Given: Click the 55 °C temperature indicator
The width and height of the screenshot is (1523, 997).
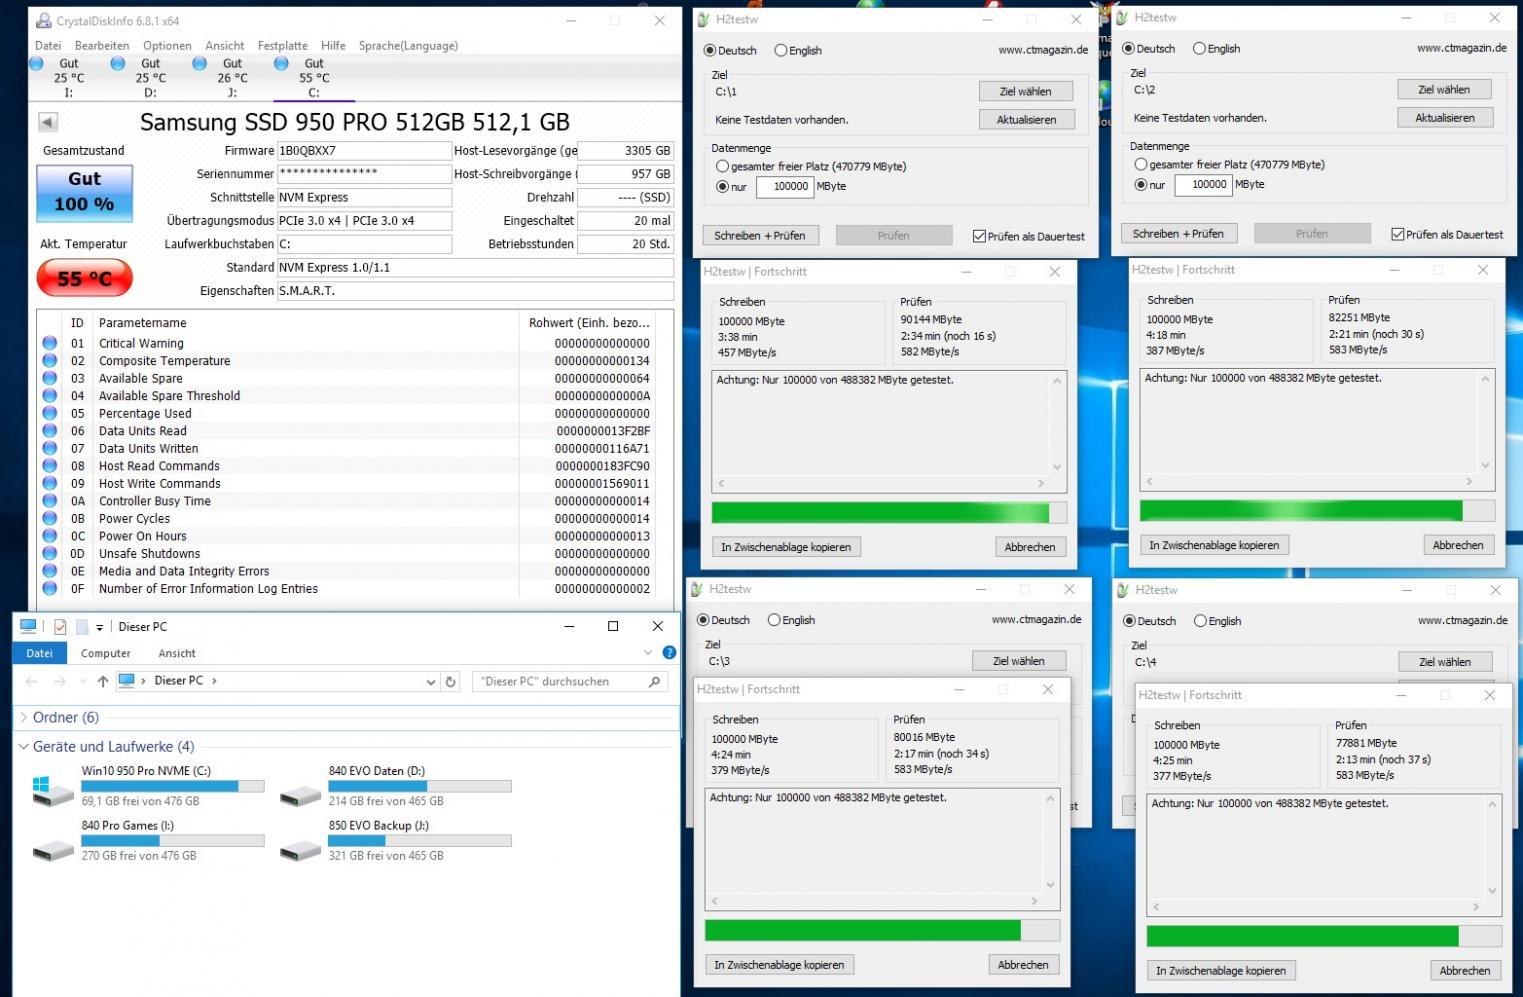Looking at the screenshot, I should click(x=84, y=278).
